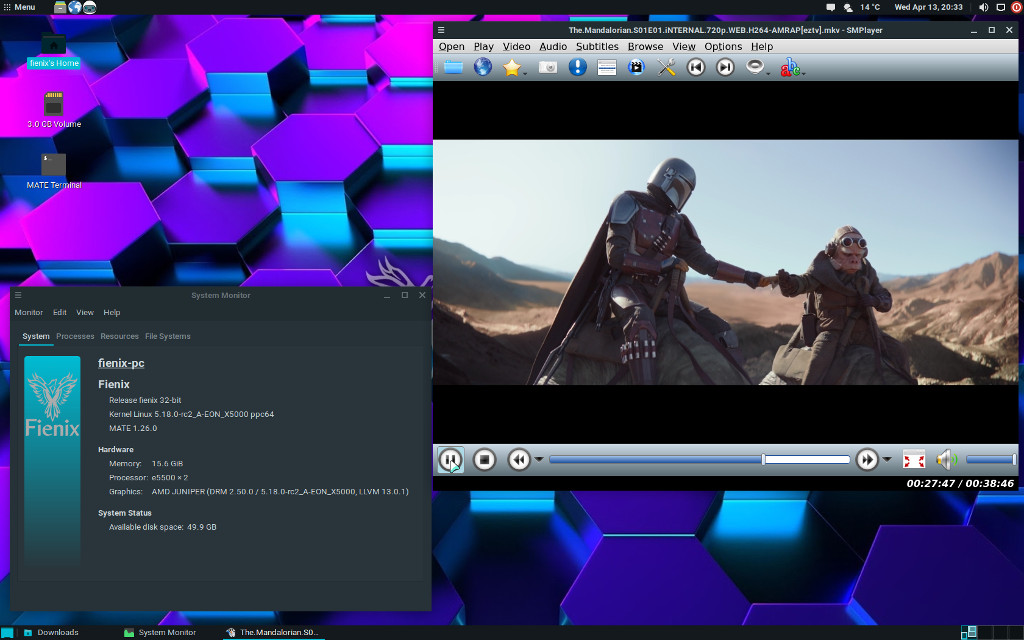Open the Monitor menu in System Monitor

[29, 312]
